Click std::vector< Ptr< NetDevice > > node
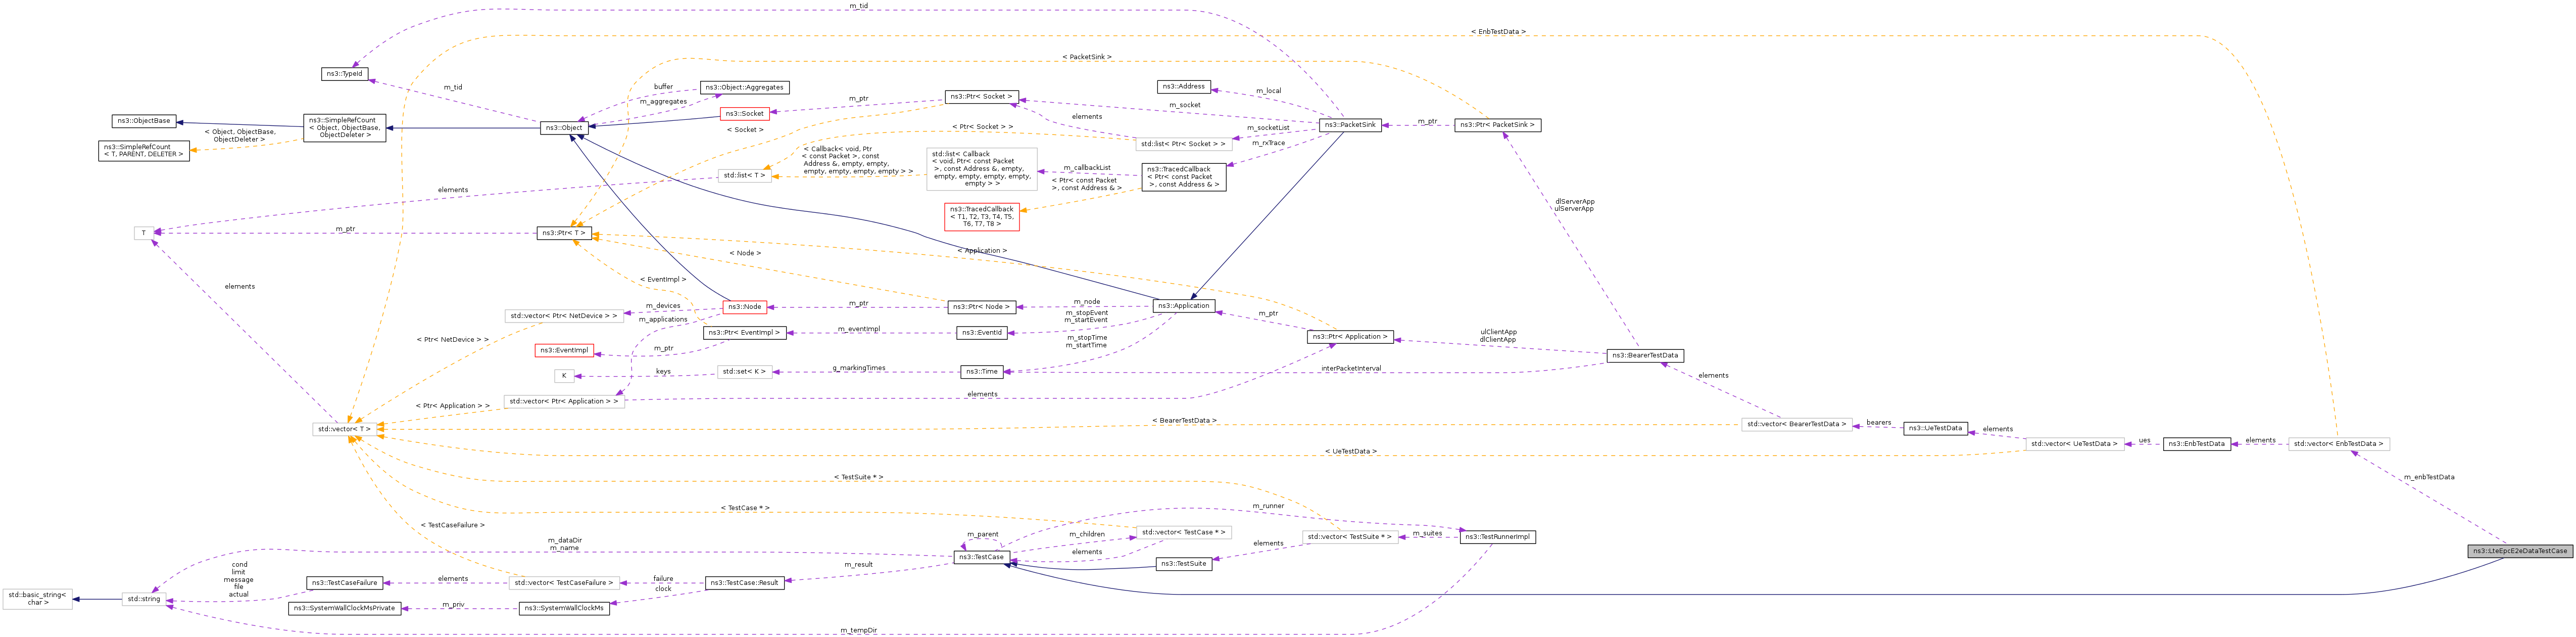The image size is (2576, 637). pos(565,316)
